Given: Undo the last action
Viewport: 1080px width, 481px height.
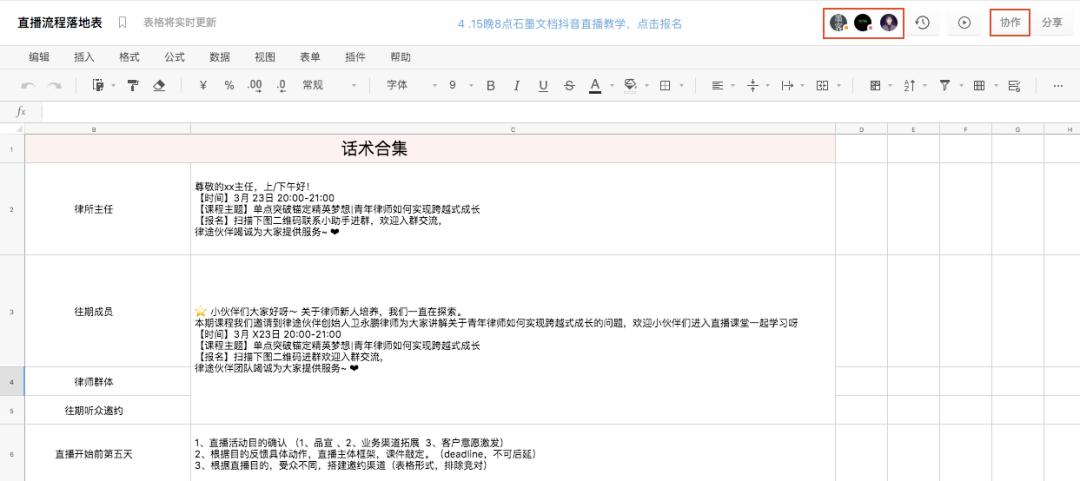Looking at the screenshot, I should point(28,85).
